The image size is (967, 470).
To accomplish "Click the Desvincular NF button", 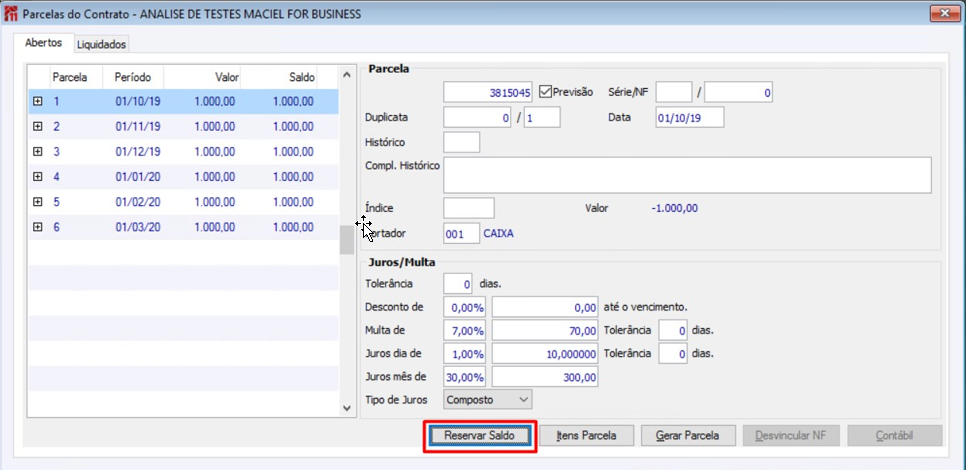I will [x=792, y=435].
